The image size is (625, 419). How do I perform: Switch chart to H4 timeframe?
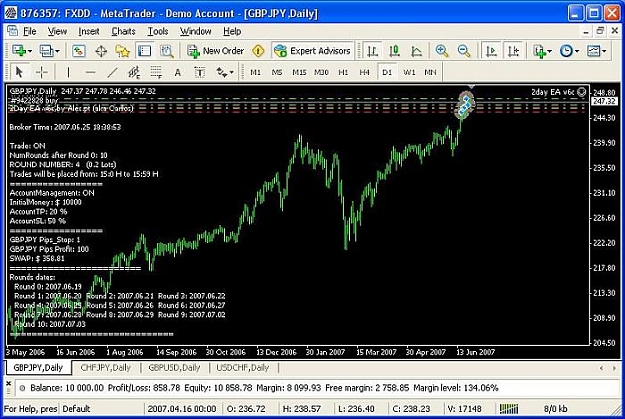tap(364, 73)
